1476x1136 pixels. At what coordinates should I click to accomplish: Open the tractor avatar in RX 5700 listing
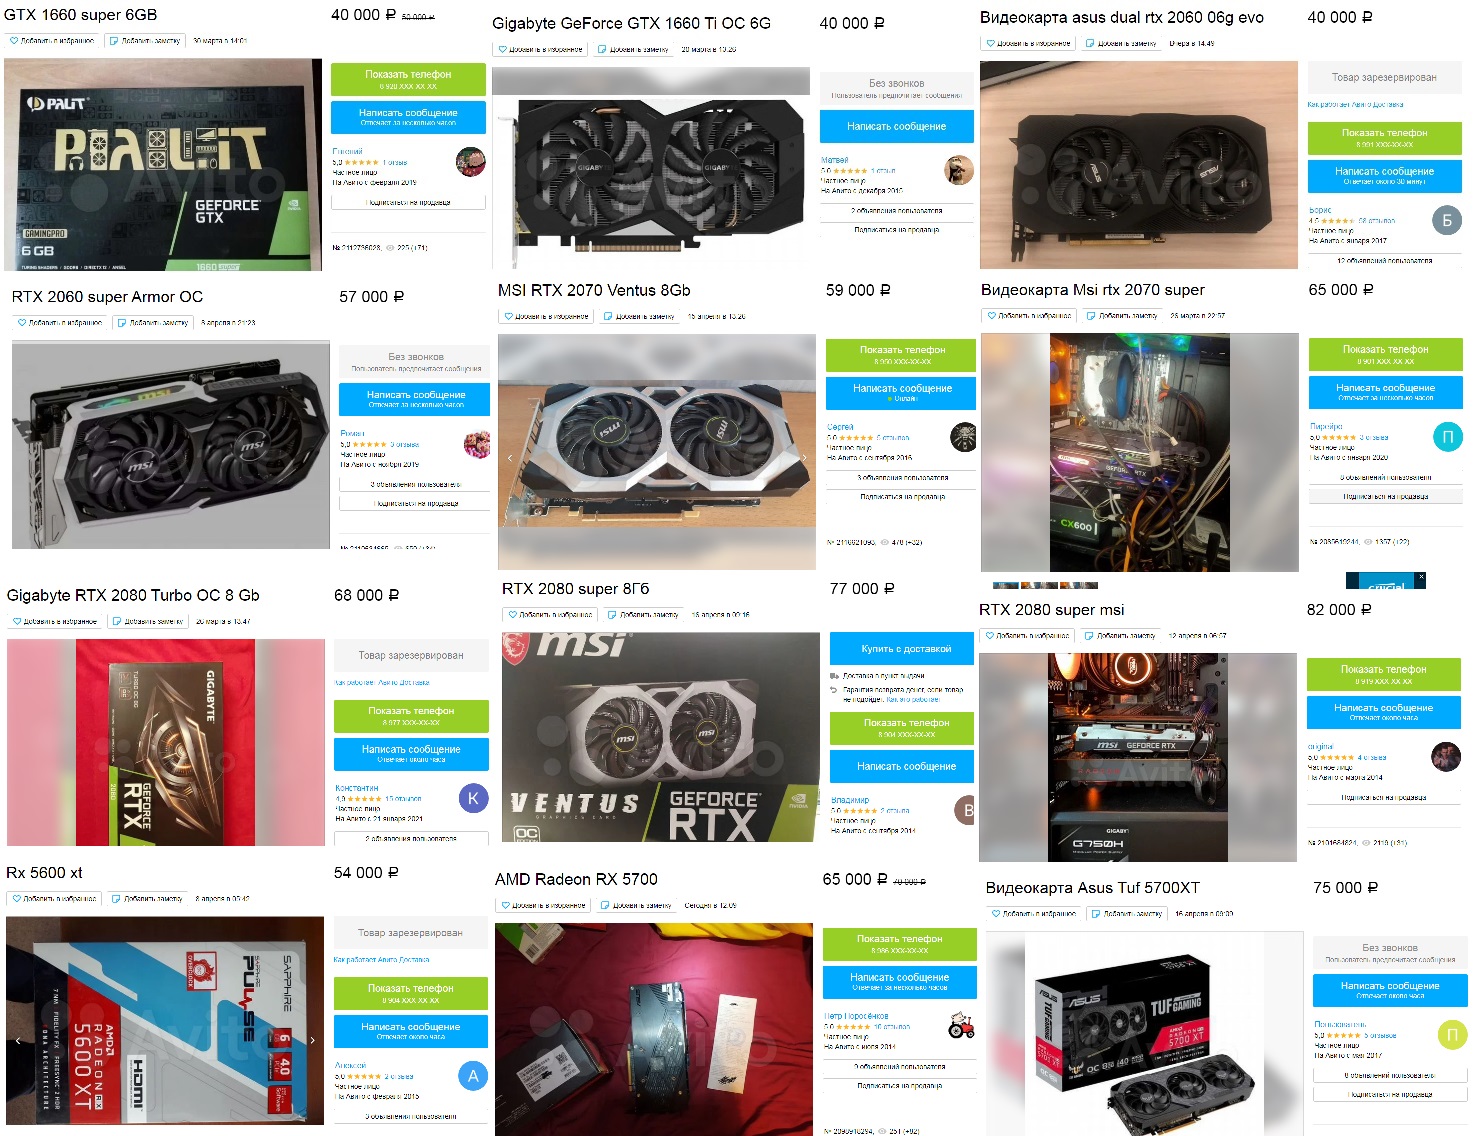point(961,1025)
